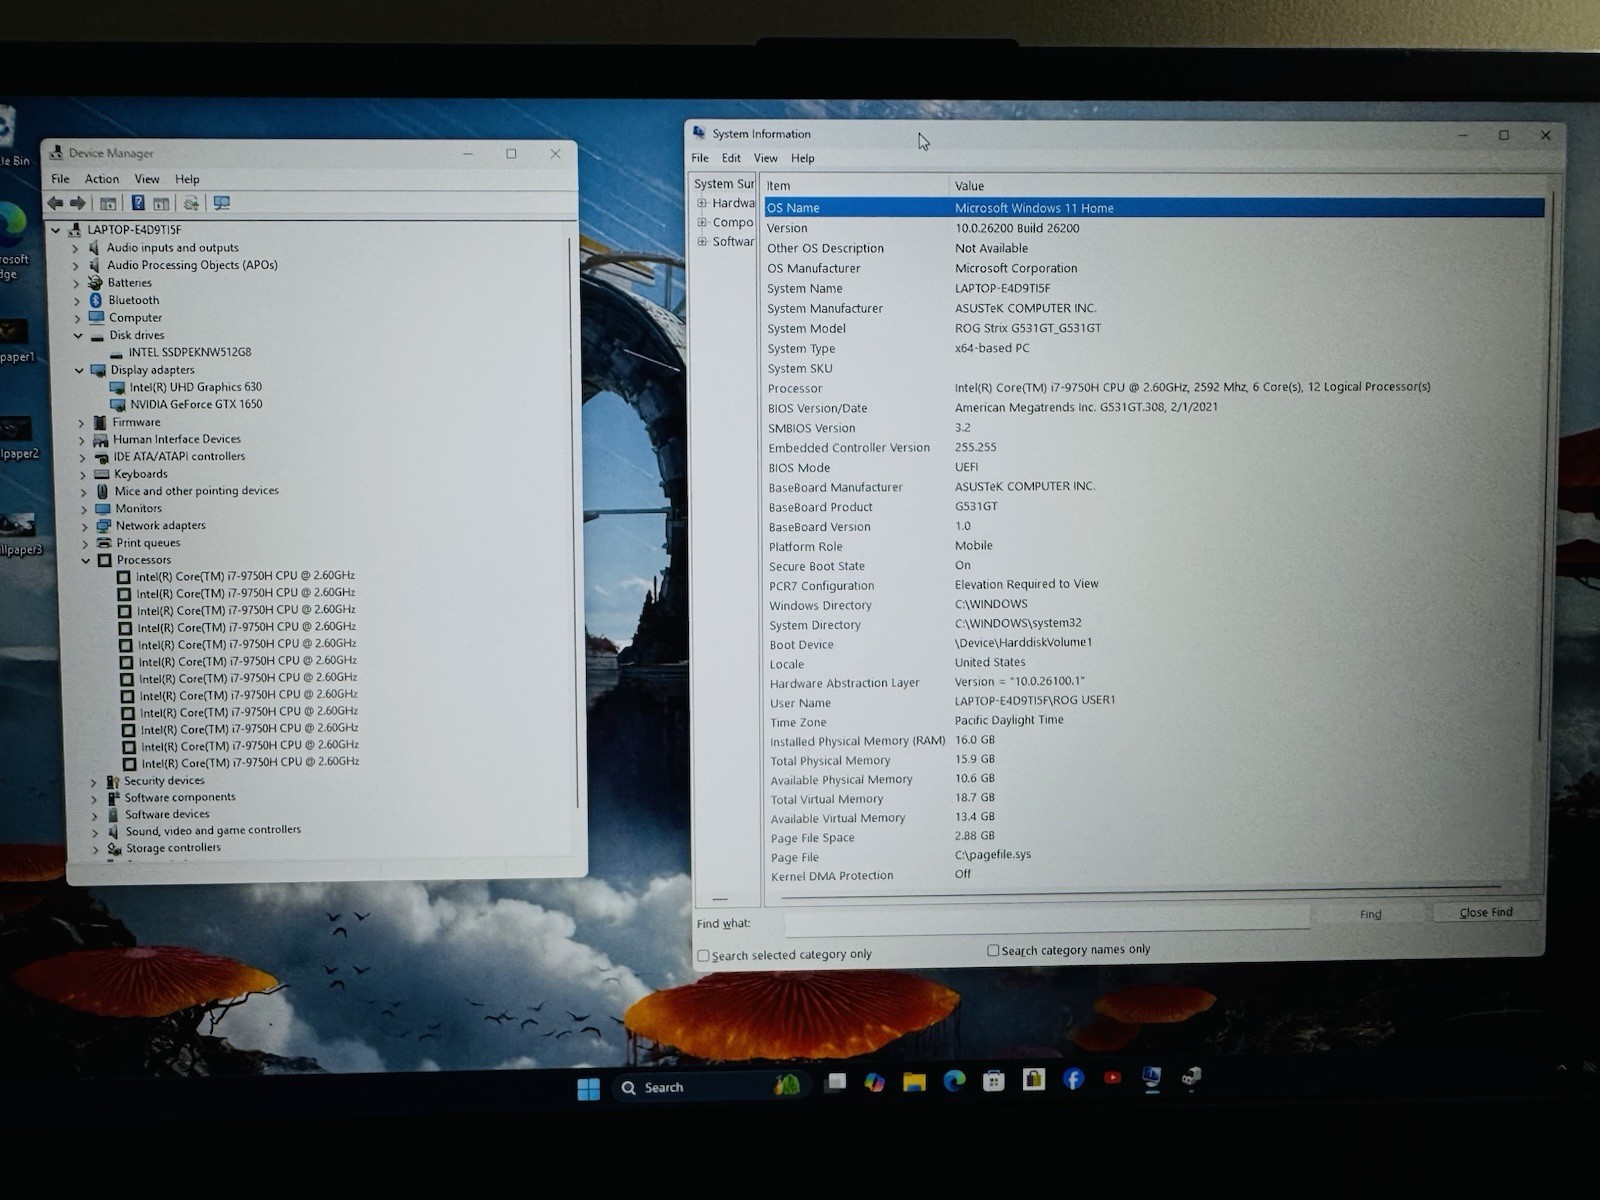Viewport: 1600px width, 1200px height.
Task: Expand Human Interface Devices category
Action: pos(82,440)
